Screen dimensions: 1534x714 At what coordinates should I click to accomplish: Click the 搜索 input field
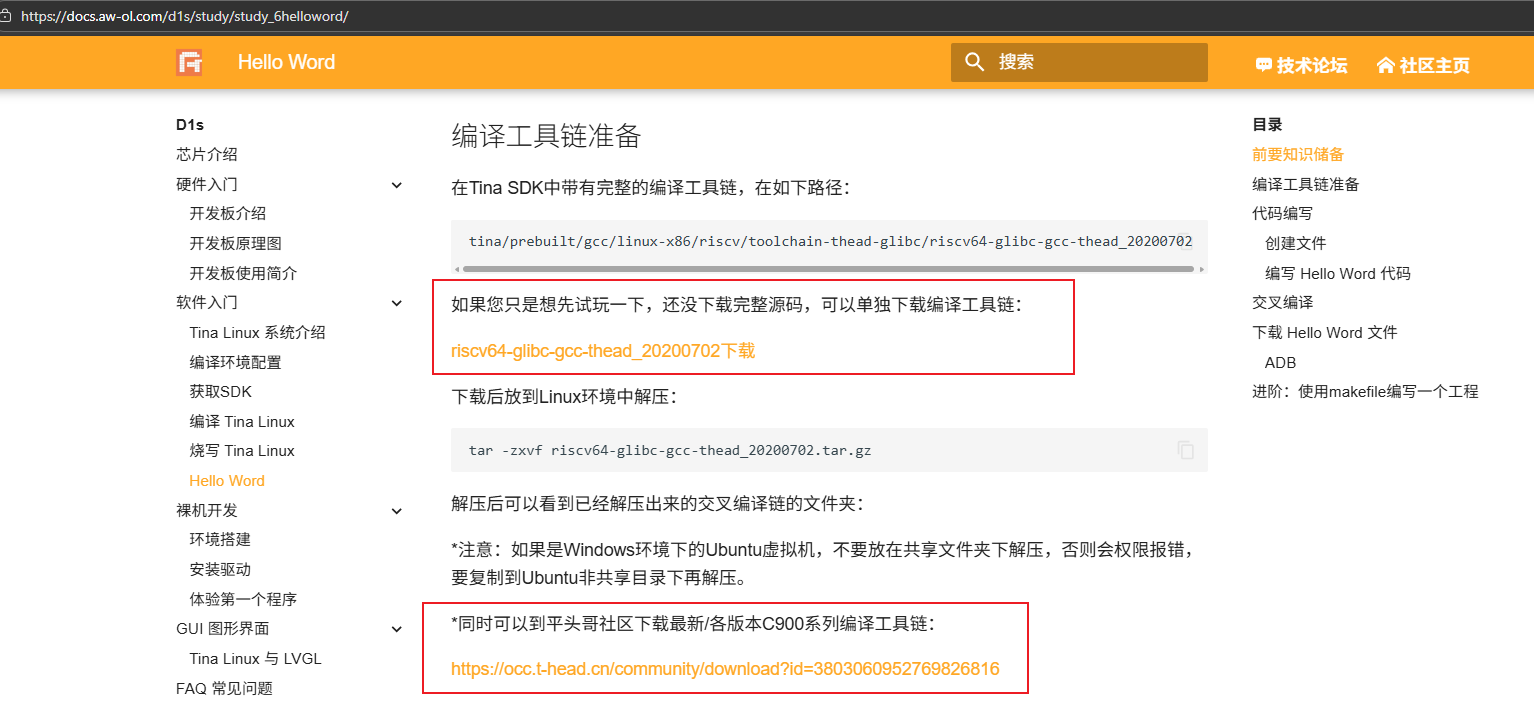tap(1080, 62)
